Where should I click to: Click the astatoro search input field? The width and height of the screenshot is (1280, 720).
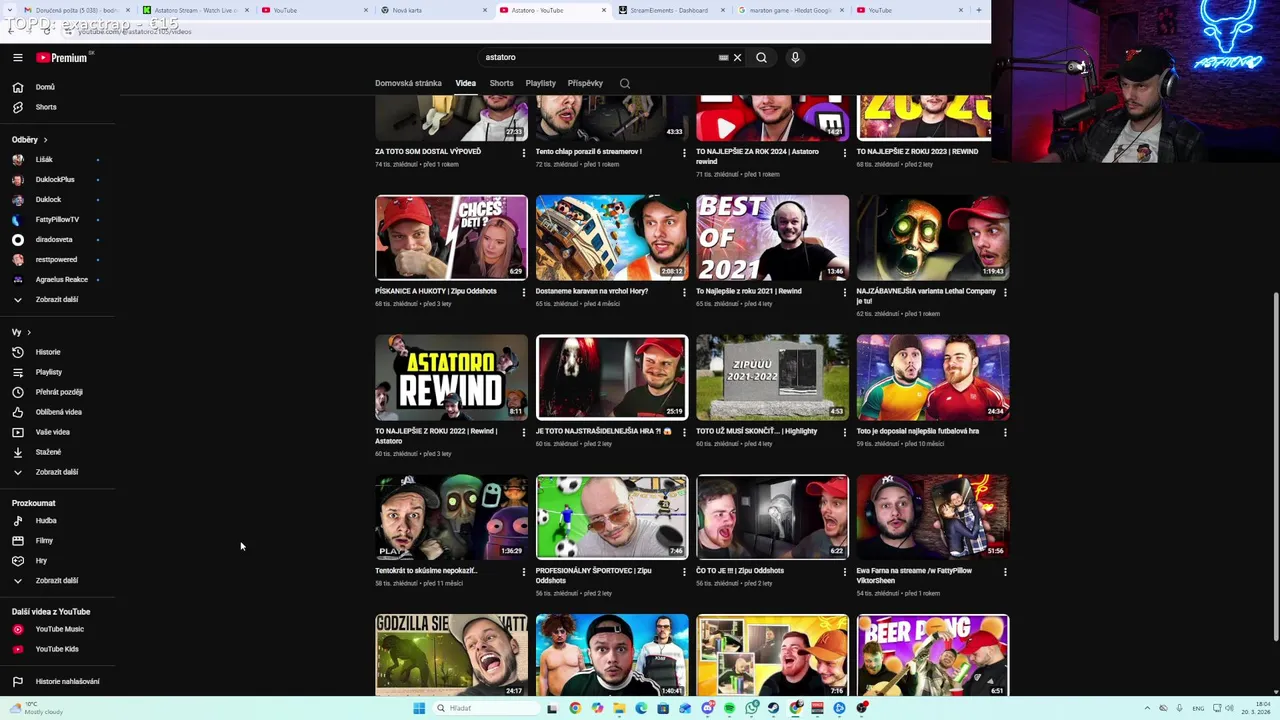click(600, 58)
